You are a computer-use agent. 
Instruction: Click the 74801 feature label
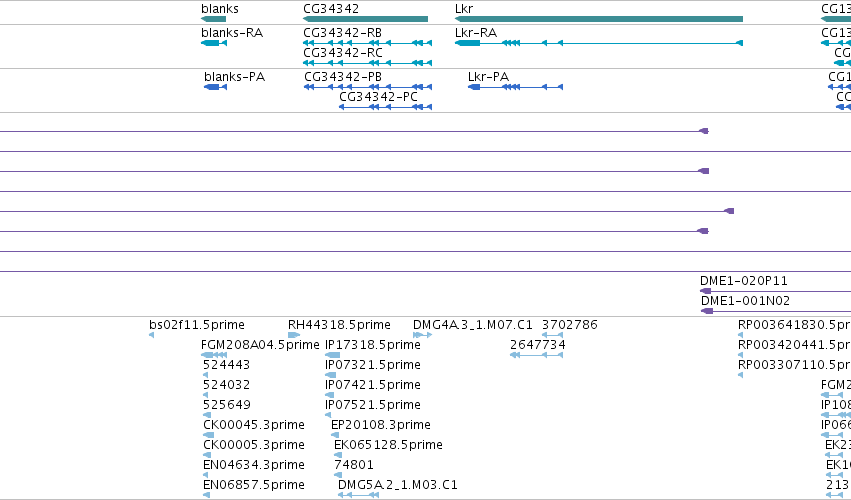[354, 465]
